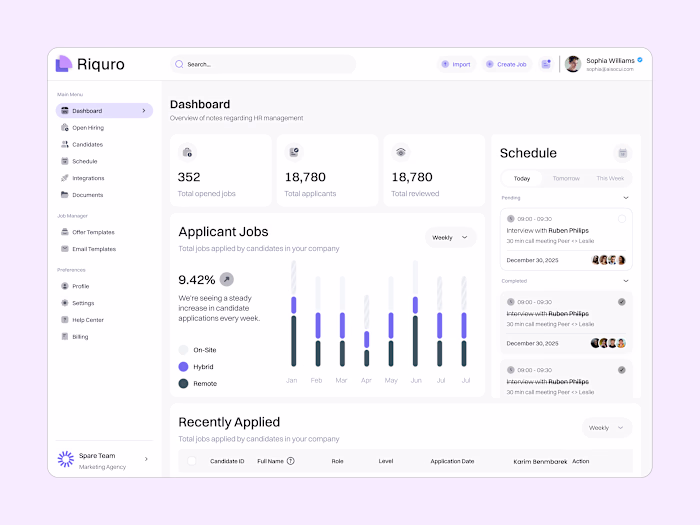Viewport: 700px width, 525px height.
Task: Click the Total applicants card icon
Action: pyautogui.click(x=294, y=152)
